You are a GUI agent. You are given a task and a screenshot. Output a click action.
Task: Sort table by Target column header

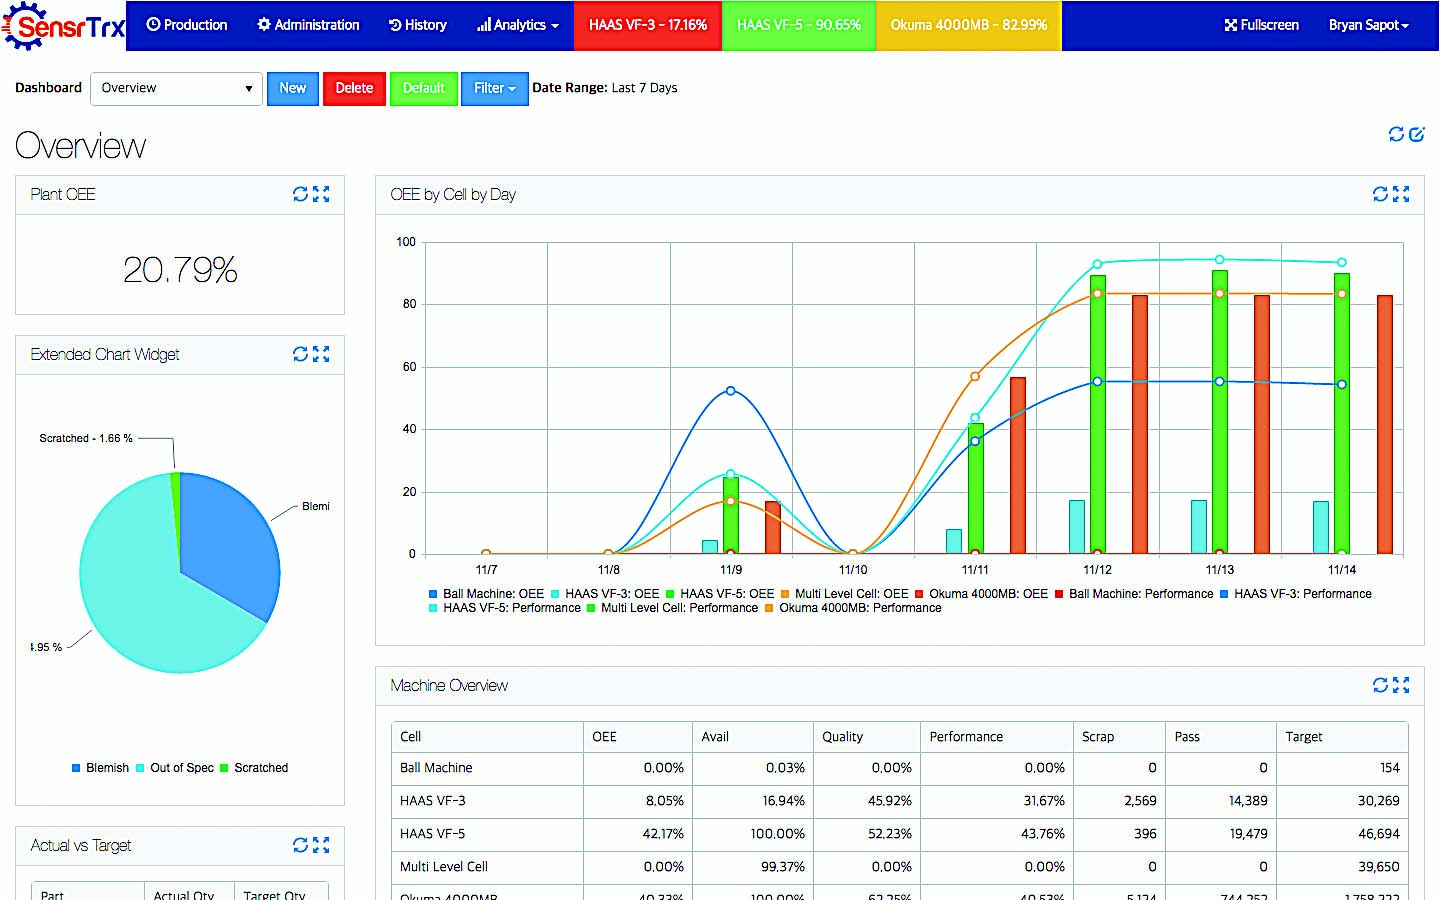(1342, 737)
